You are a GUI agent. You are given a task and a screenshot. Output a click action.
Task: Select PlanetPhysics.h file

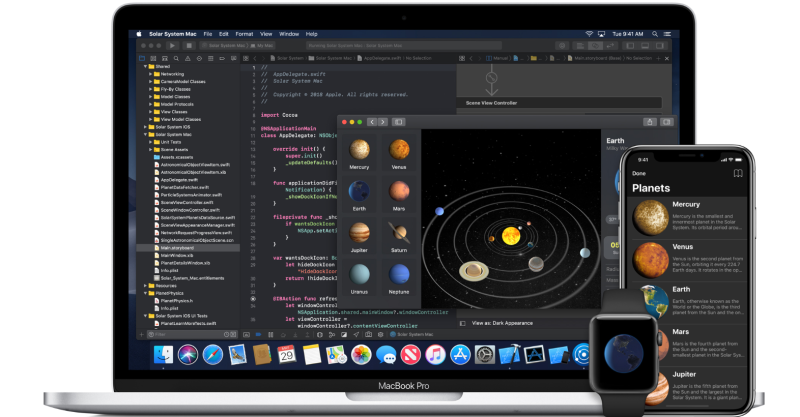click(177, 301)
